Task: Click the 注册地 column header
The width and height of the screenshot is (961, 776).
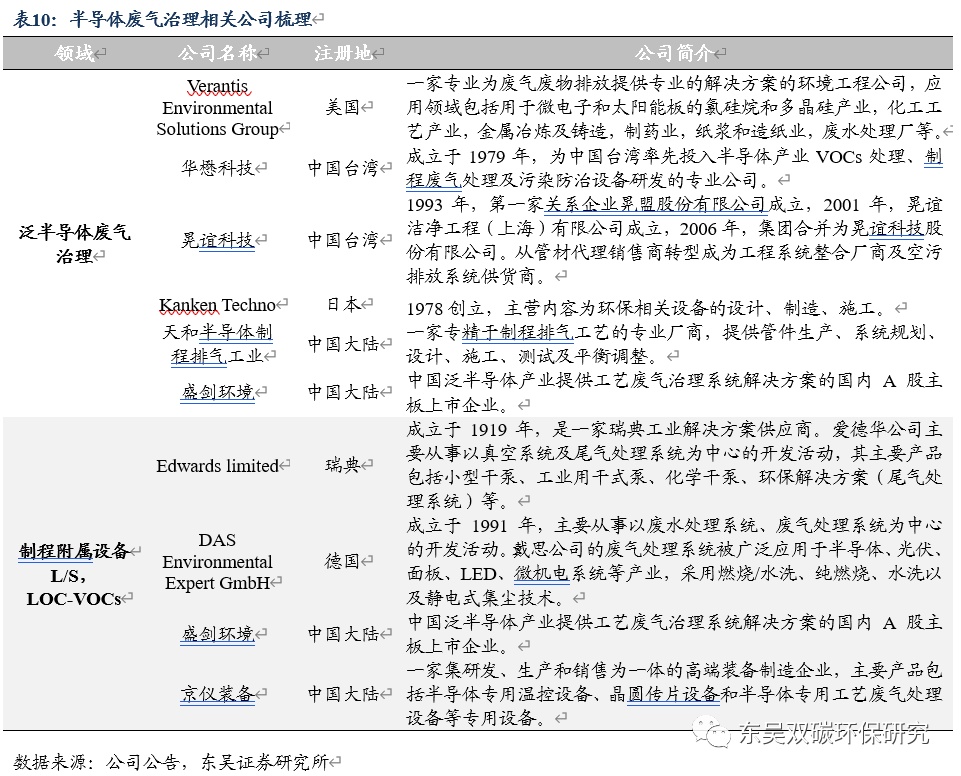Action: point(343,53)
